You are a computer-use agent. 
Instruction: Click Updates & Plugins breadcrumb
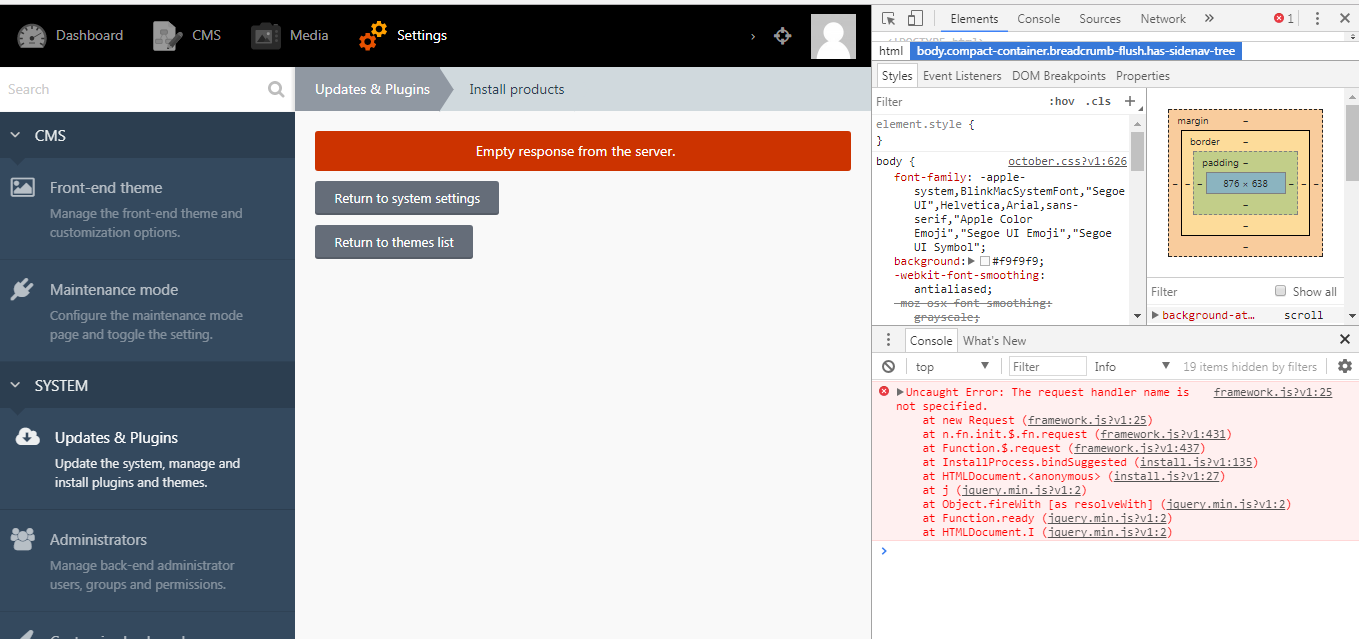click(372, 89)
